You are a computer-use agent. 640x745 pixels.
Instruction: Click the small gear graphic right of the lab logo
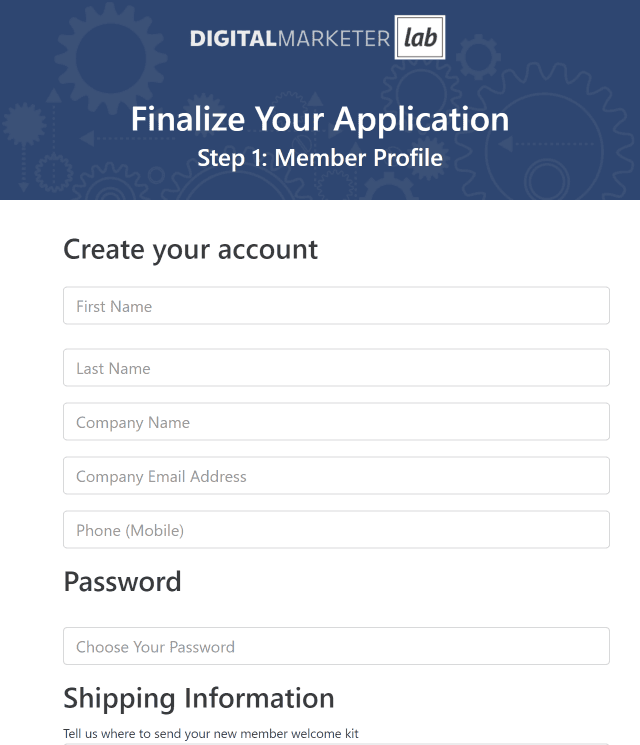point(478,57)
